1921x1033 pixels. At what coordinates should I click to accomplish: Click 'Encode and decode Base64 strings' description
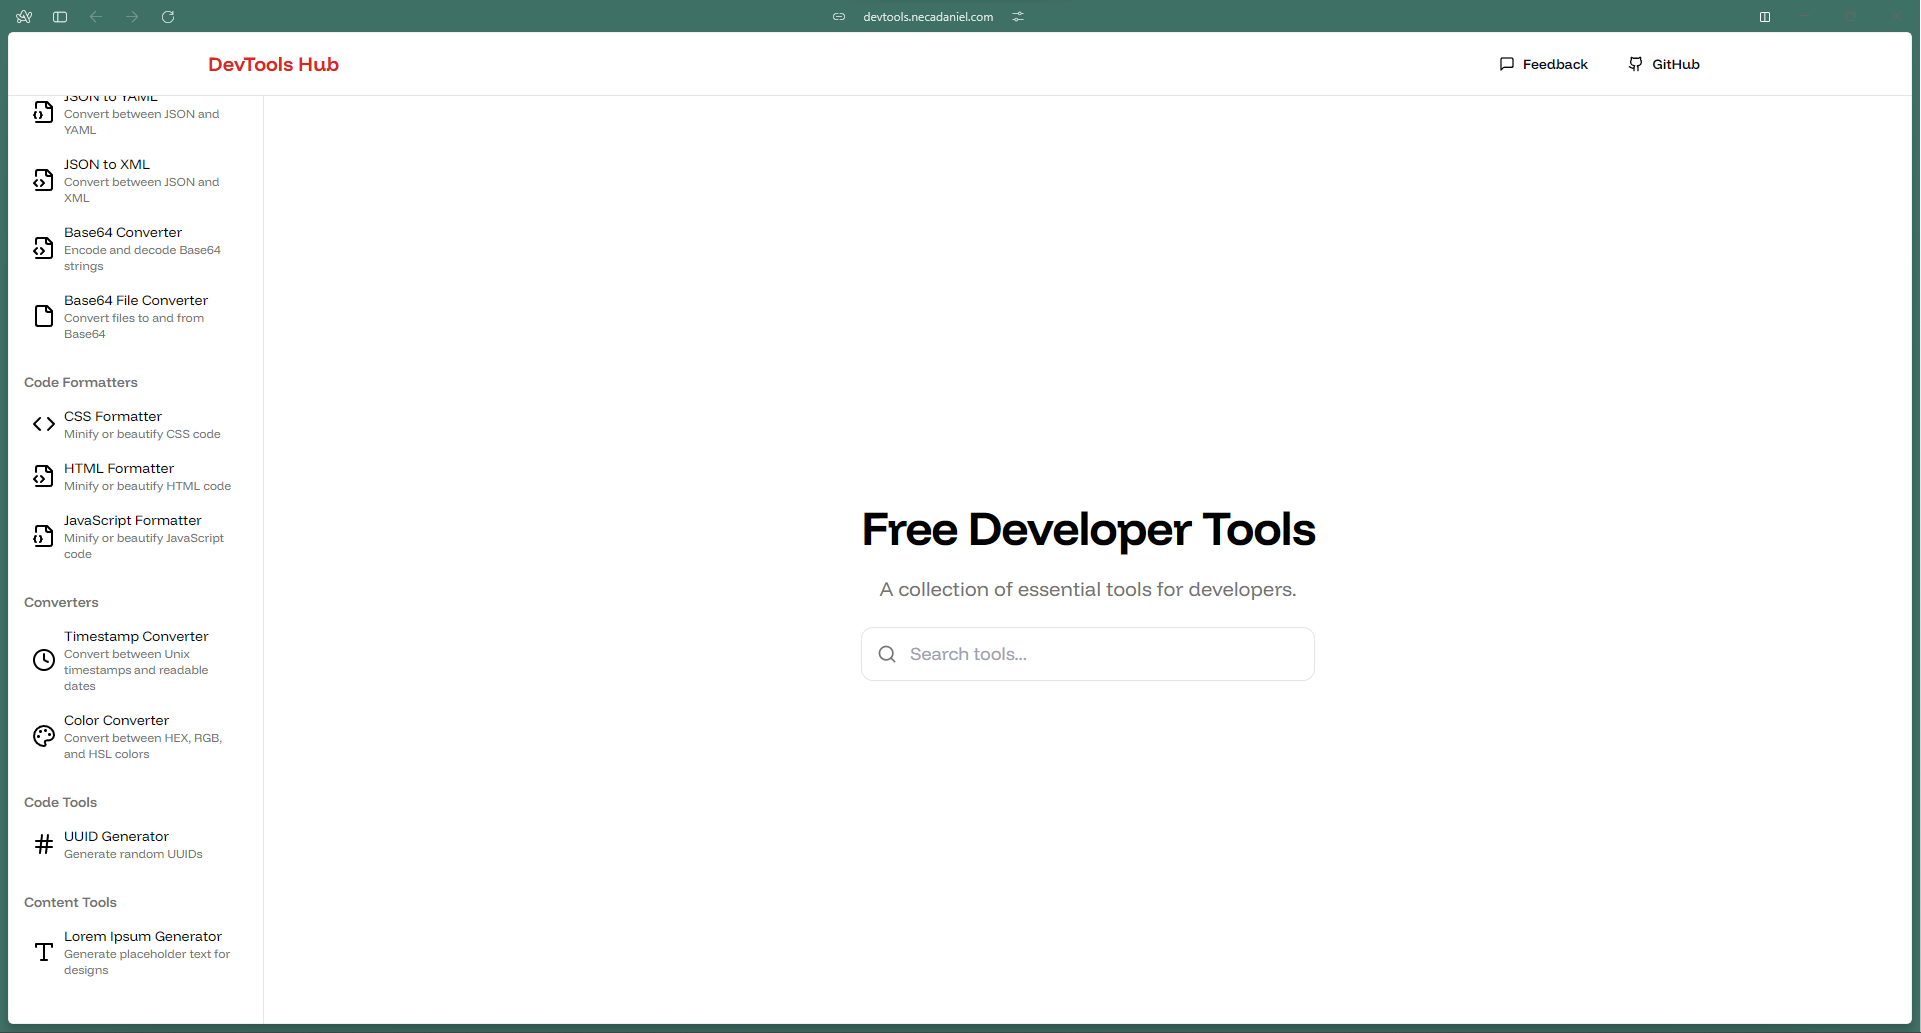(142, 258)
